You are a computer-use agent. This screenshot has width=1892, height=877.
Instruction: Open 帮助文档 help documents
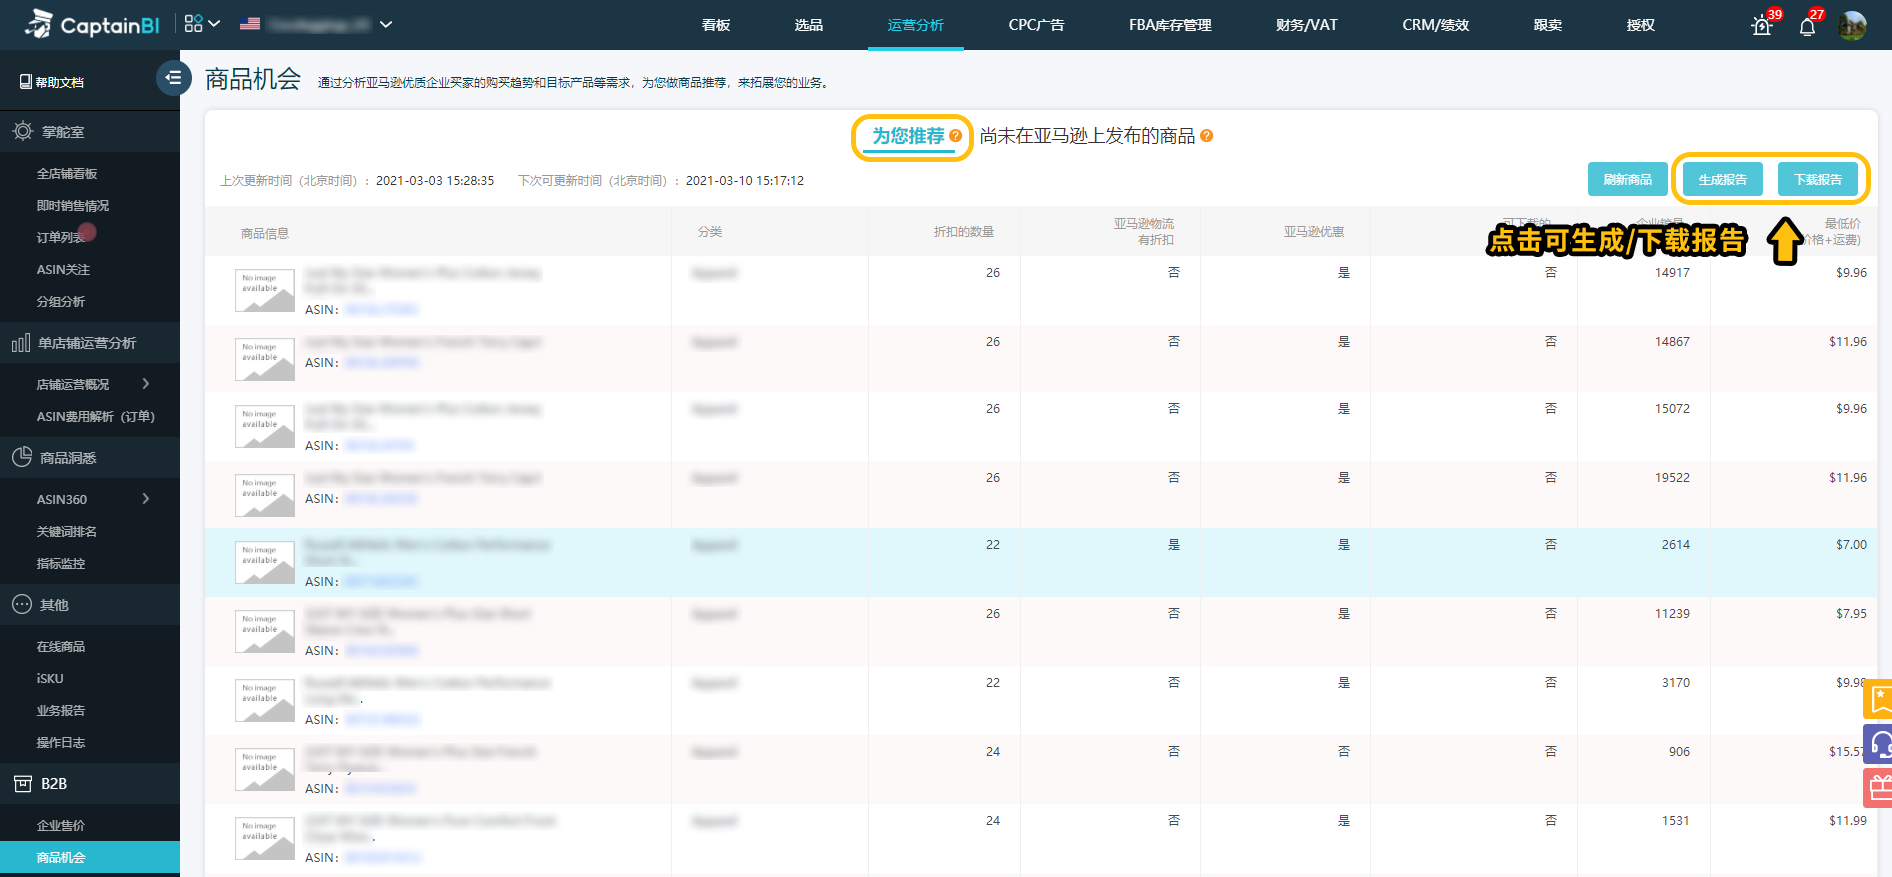(52, 82)
